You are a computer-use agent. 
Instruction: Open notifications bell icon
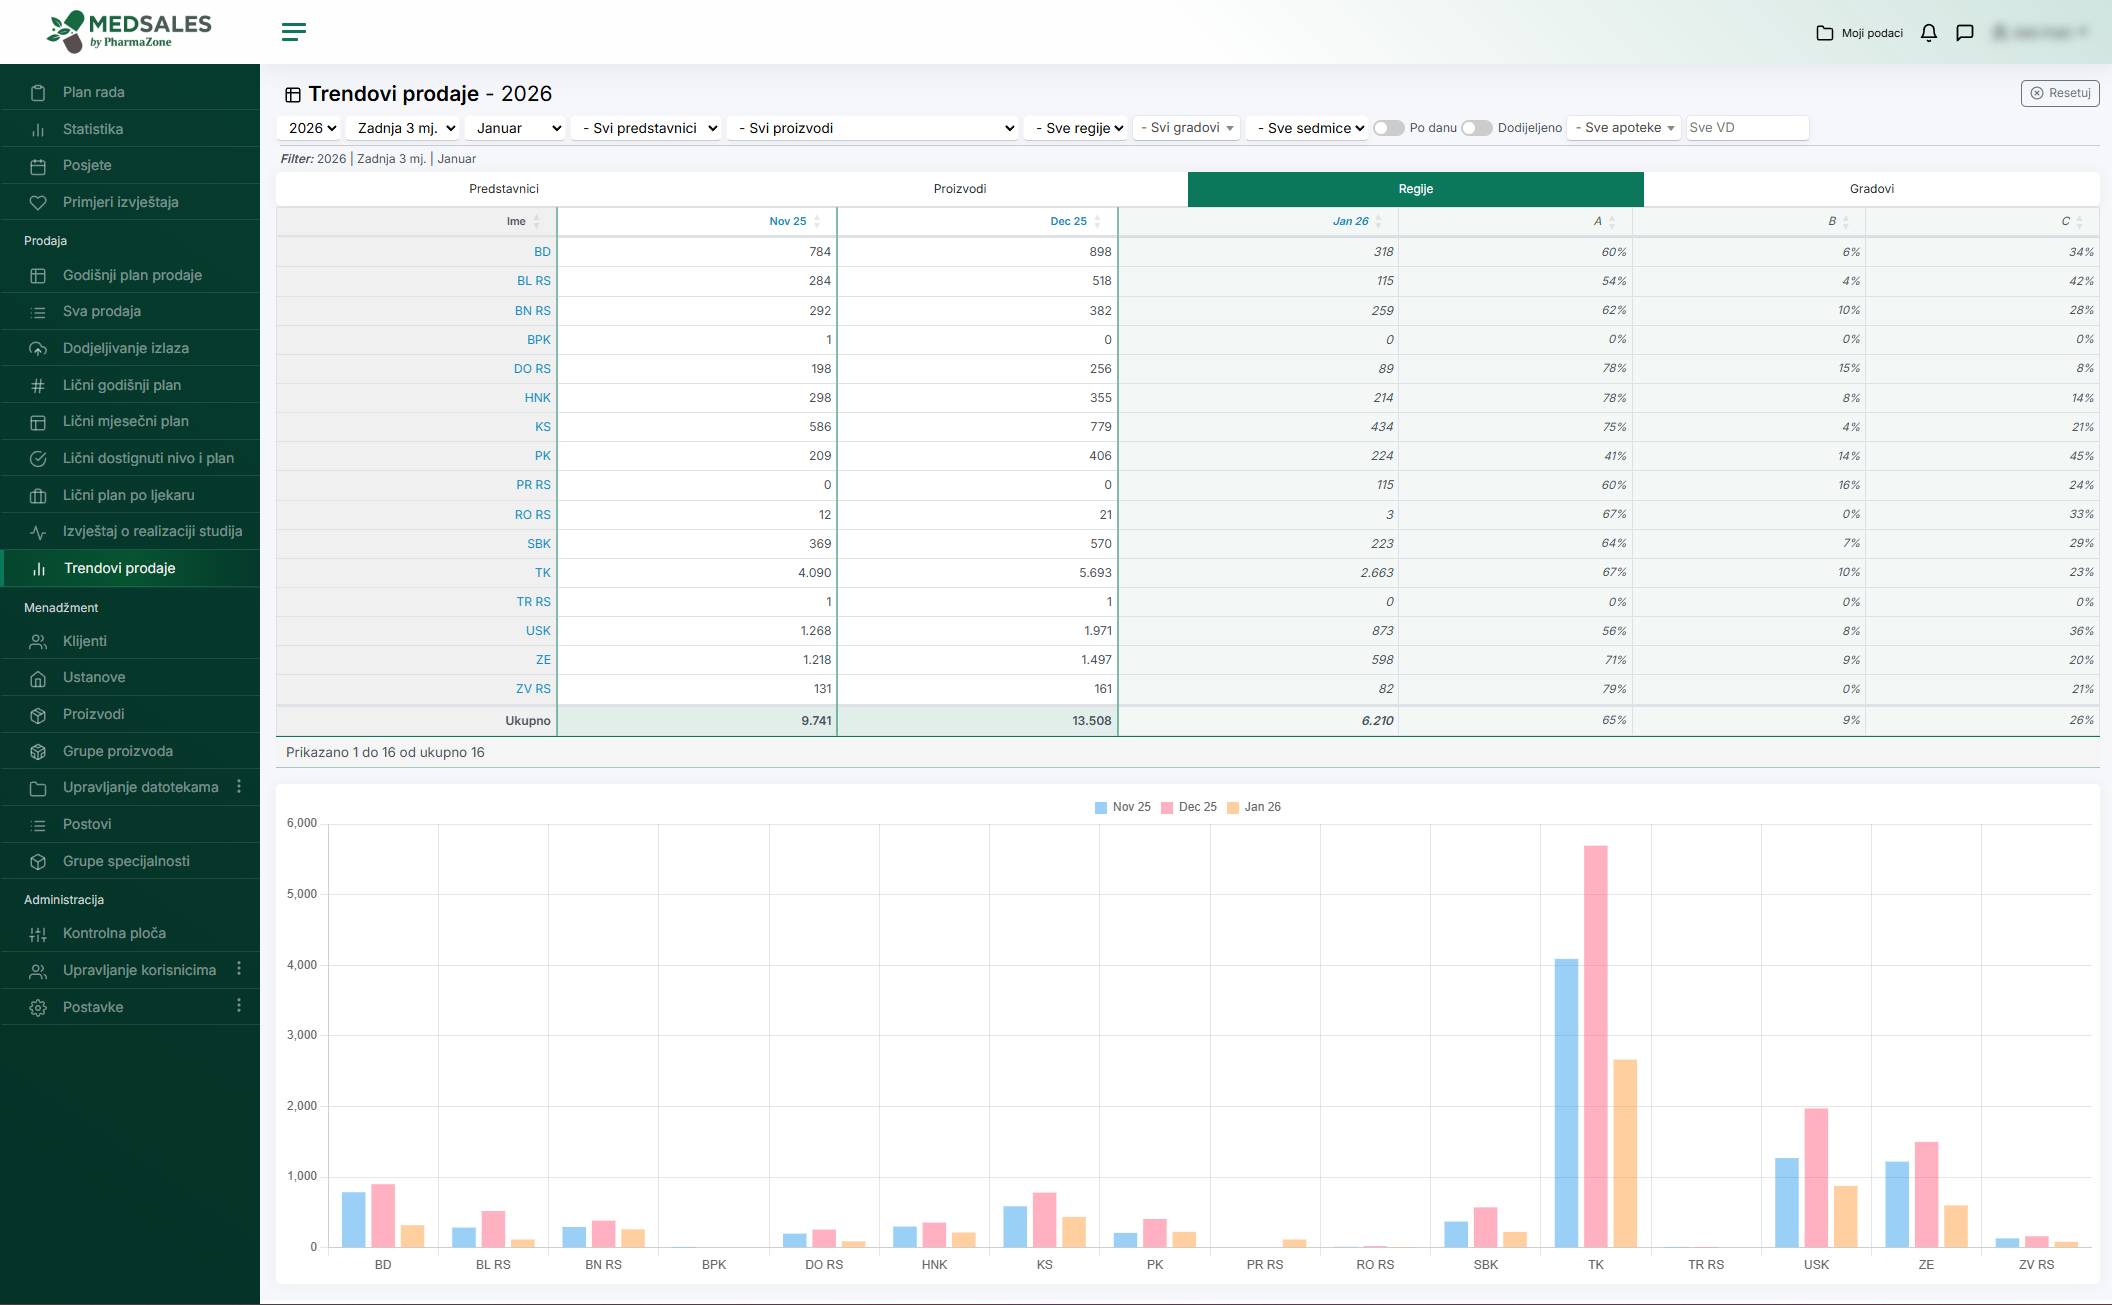tap(1929, 33)
